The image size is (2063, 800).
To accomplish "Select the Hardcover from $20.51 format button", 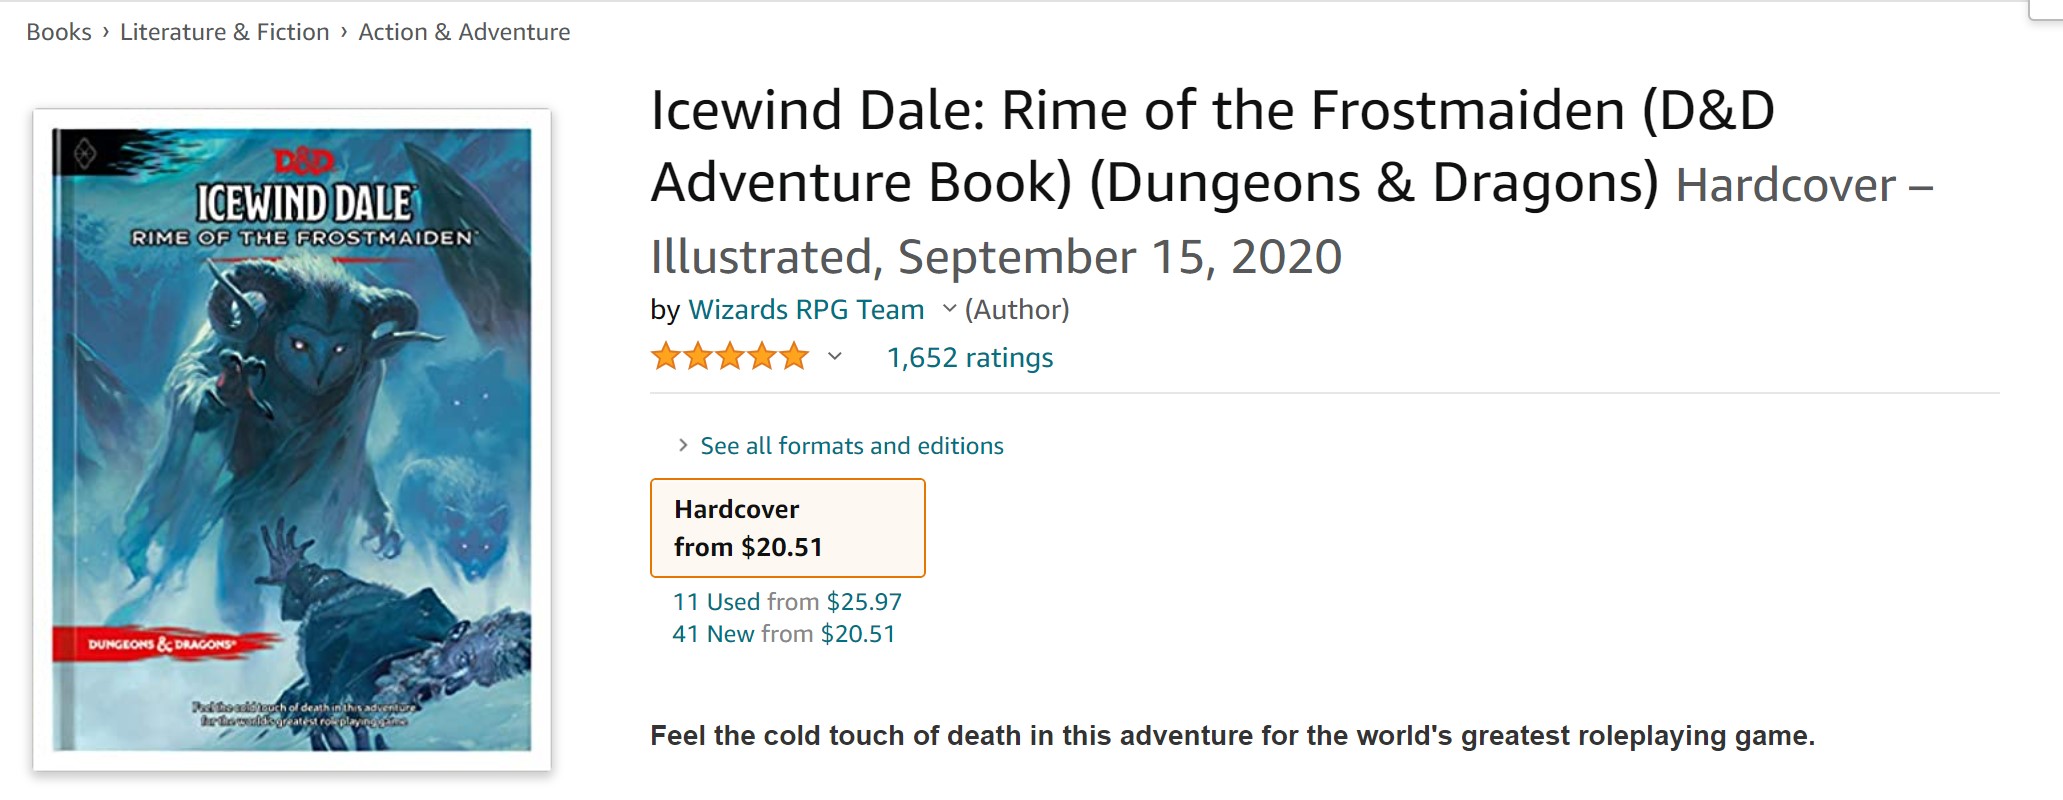I will point(788,528).
